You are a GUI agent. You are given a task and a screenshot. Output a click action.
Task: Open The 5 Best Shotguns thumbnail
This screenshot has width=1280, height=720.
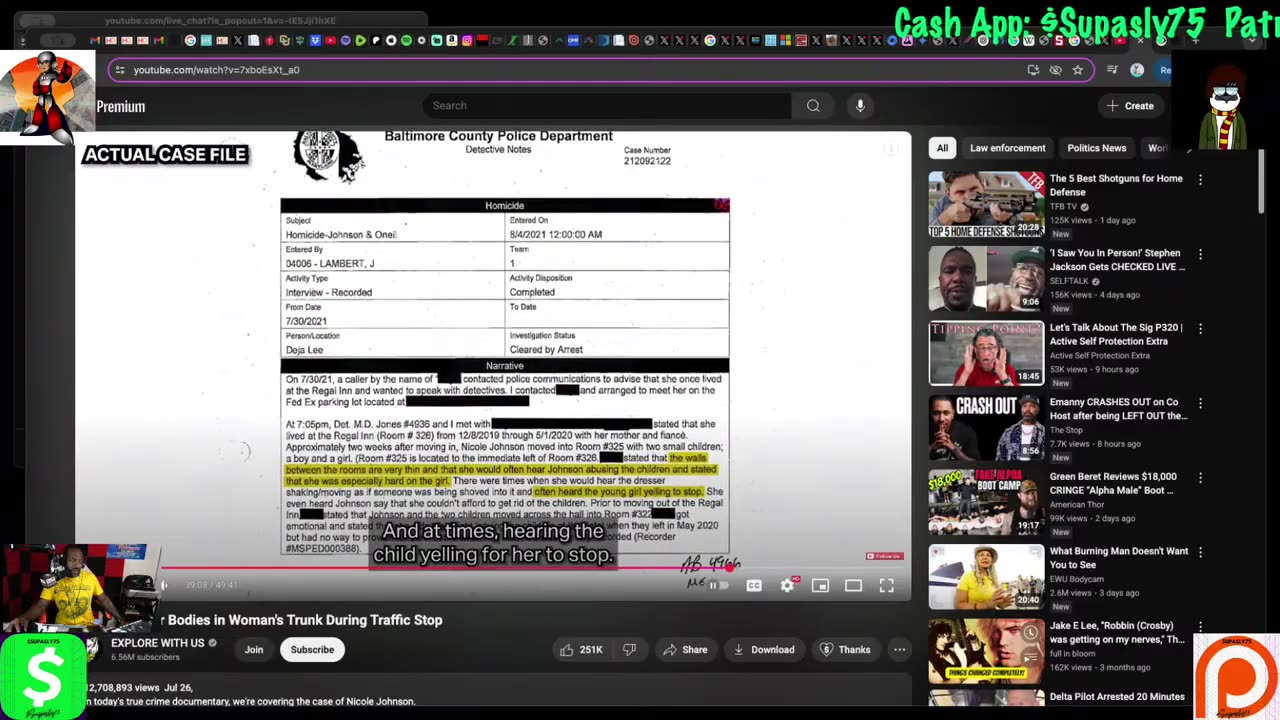(x=986, y=205)
